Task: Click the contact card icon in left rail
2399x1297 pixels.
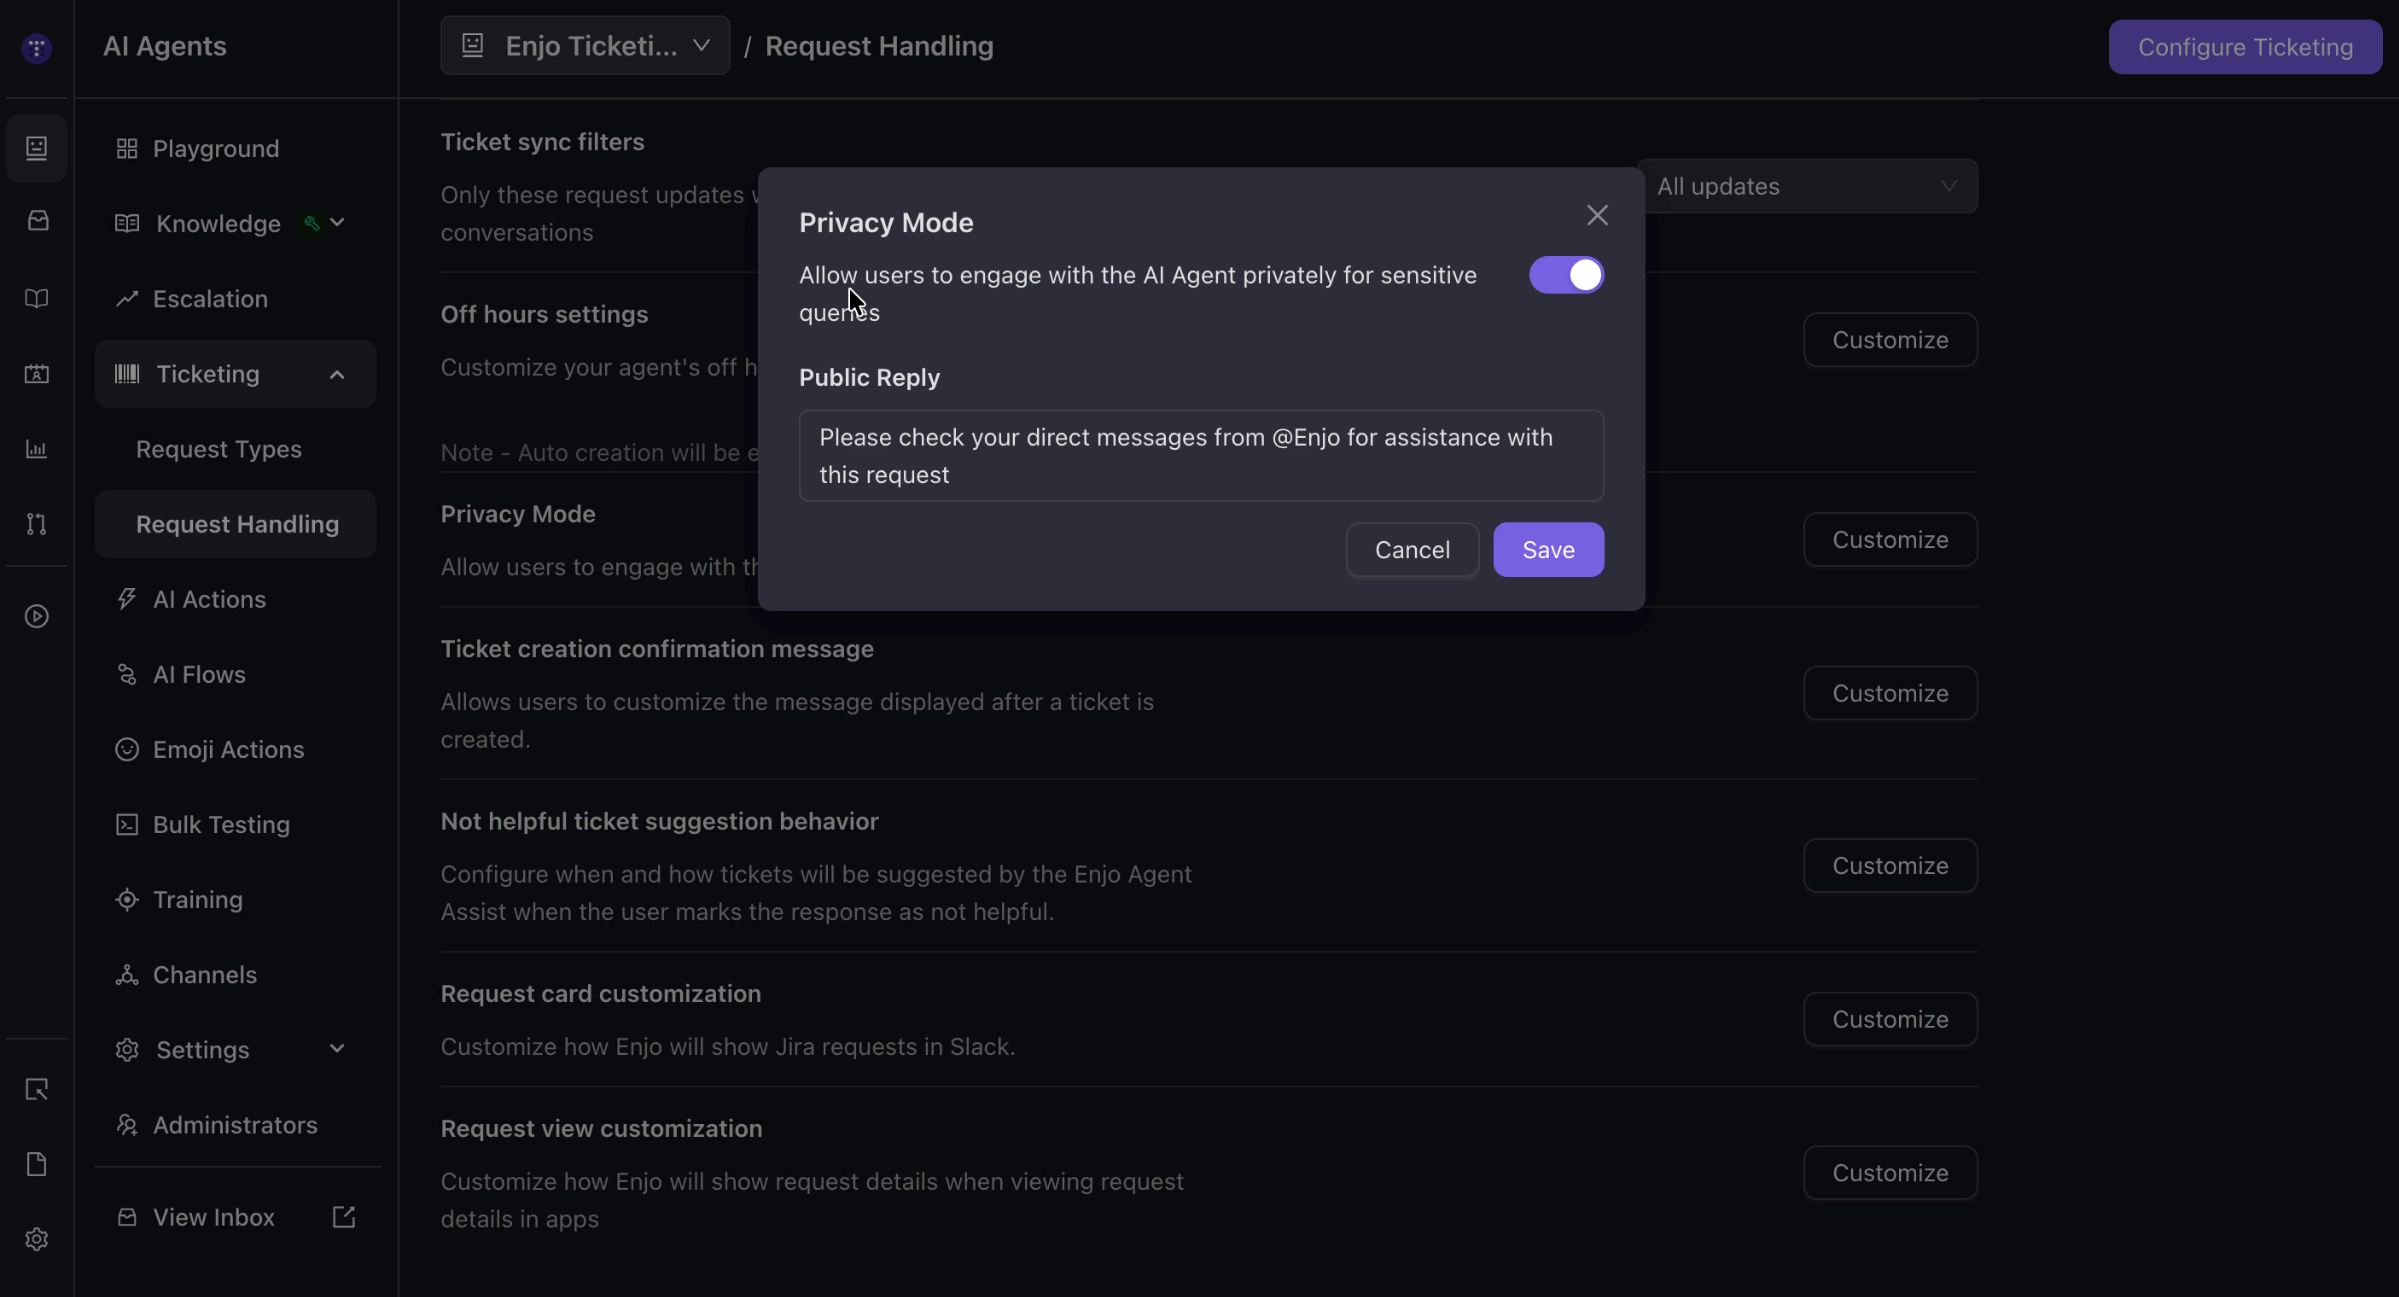Action: (37, 373)
